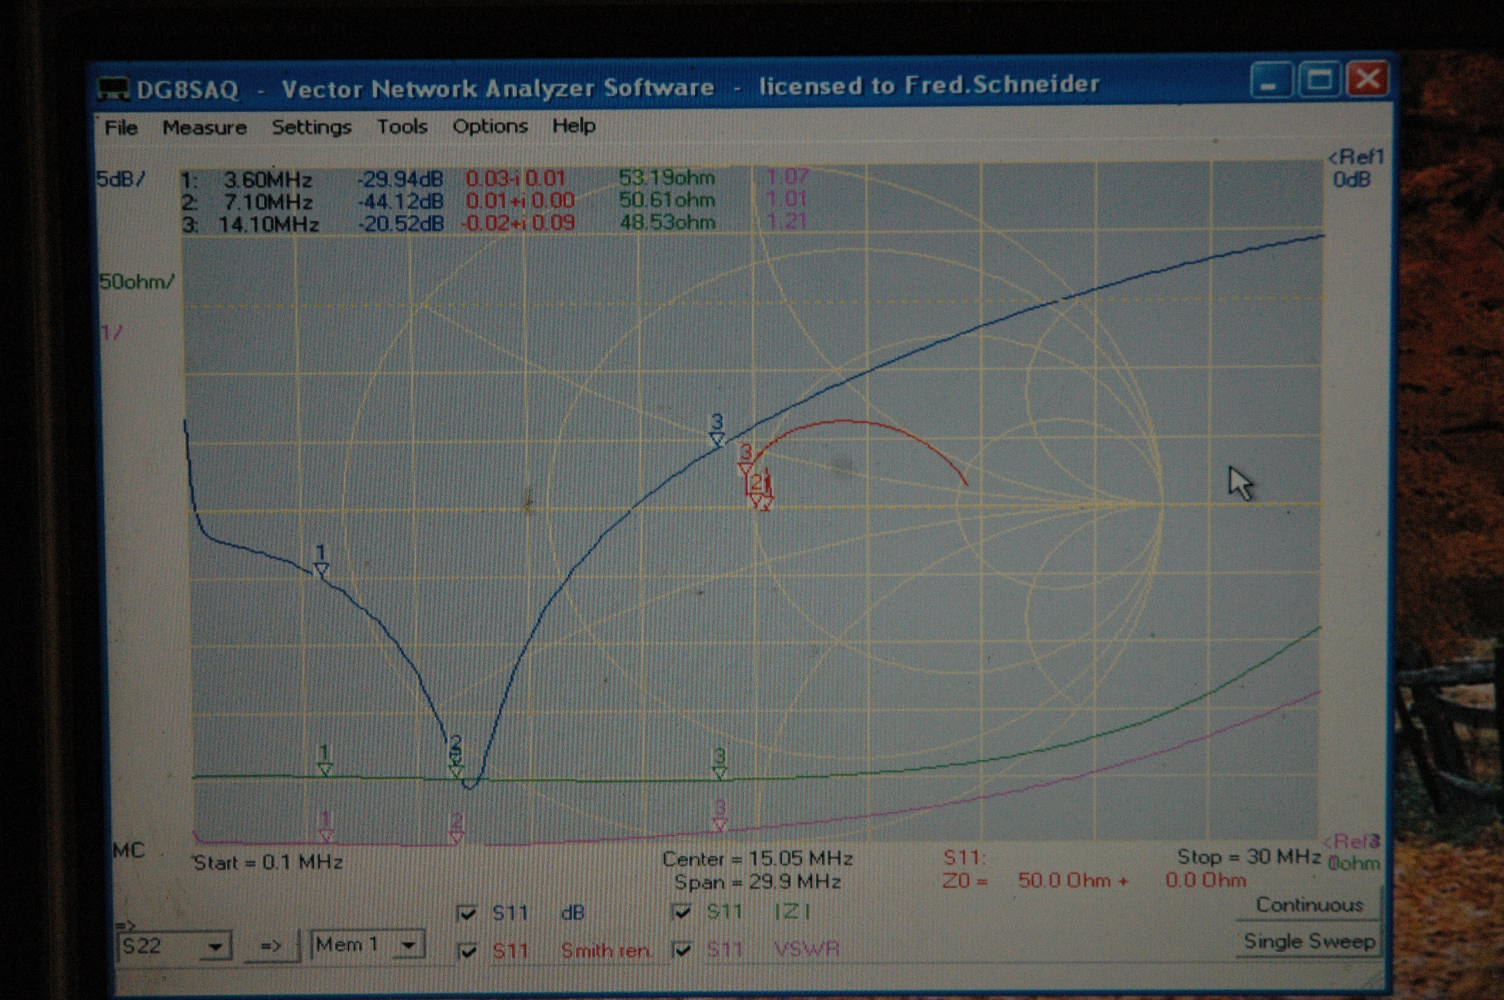Click the -44.12dB marker value
Screen dimensions: 1504x1000
[x=400, y=201]
